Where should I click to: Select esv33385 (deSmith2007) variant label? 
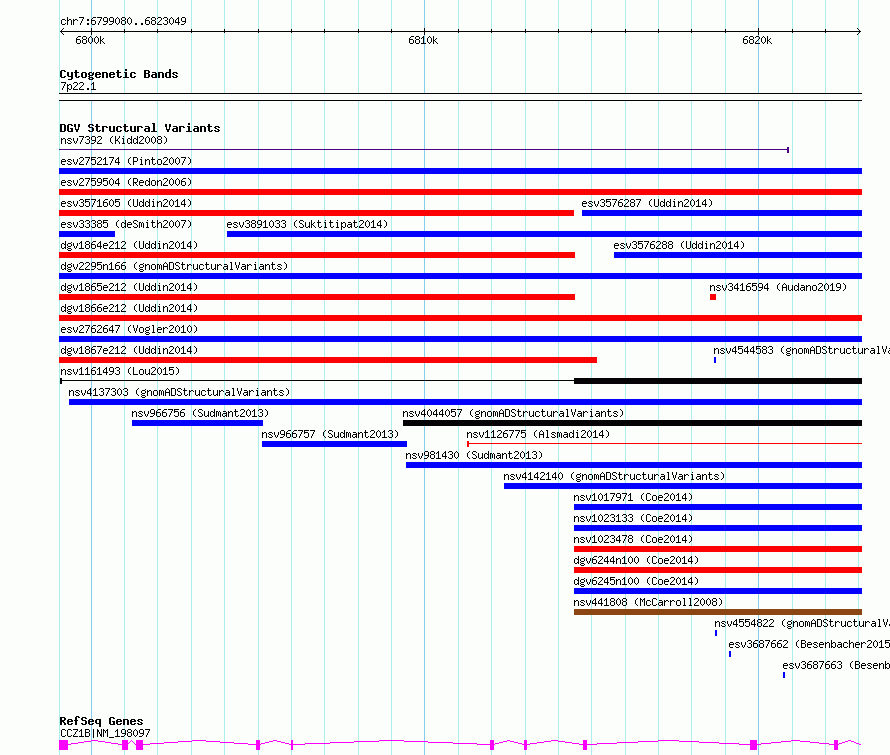pos(126,224)
